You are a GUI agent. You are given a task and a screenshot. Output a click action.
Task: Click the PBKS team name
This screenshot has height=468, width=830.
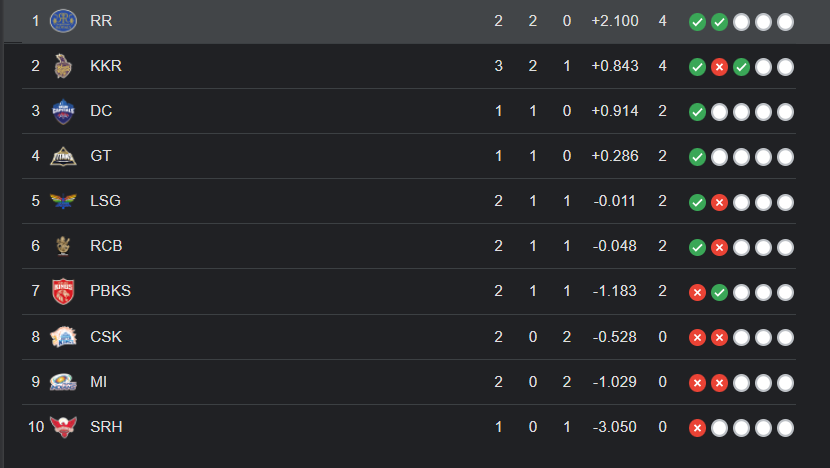110,291
